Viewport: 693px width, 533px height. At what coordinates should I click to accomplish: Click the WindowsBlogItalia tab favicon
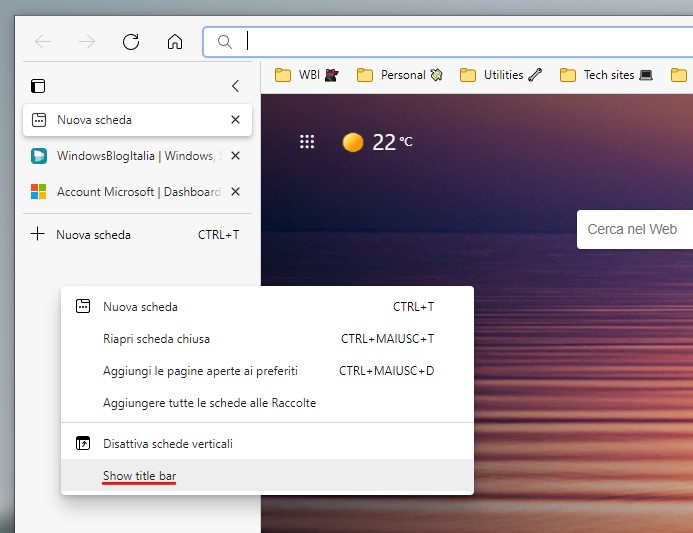tap(38, 156)
